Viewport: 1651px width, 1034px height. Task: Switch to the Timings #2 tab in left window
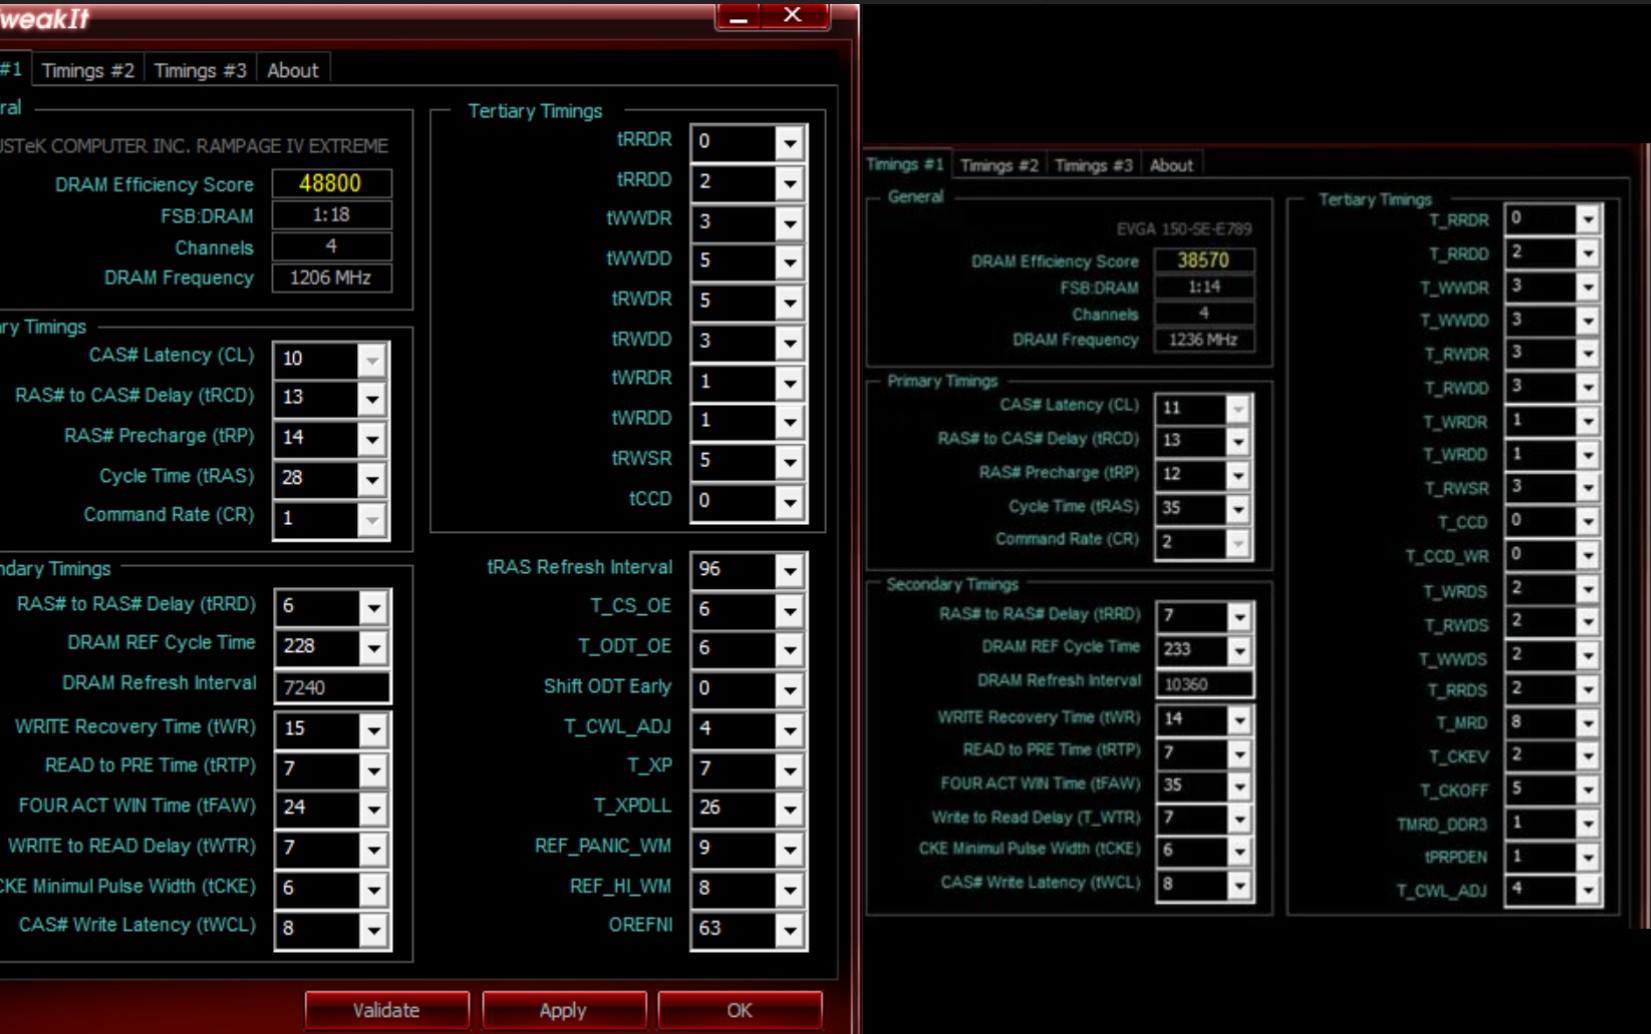click(88, 70)
